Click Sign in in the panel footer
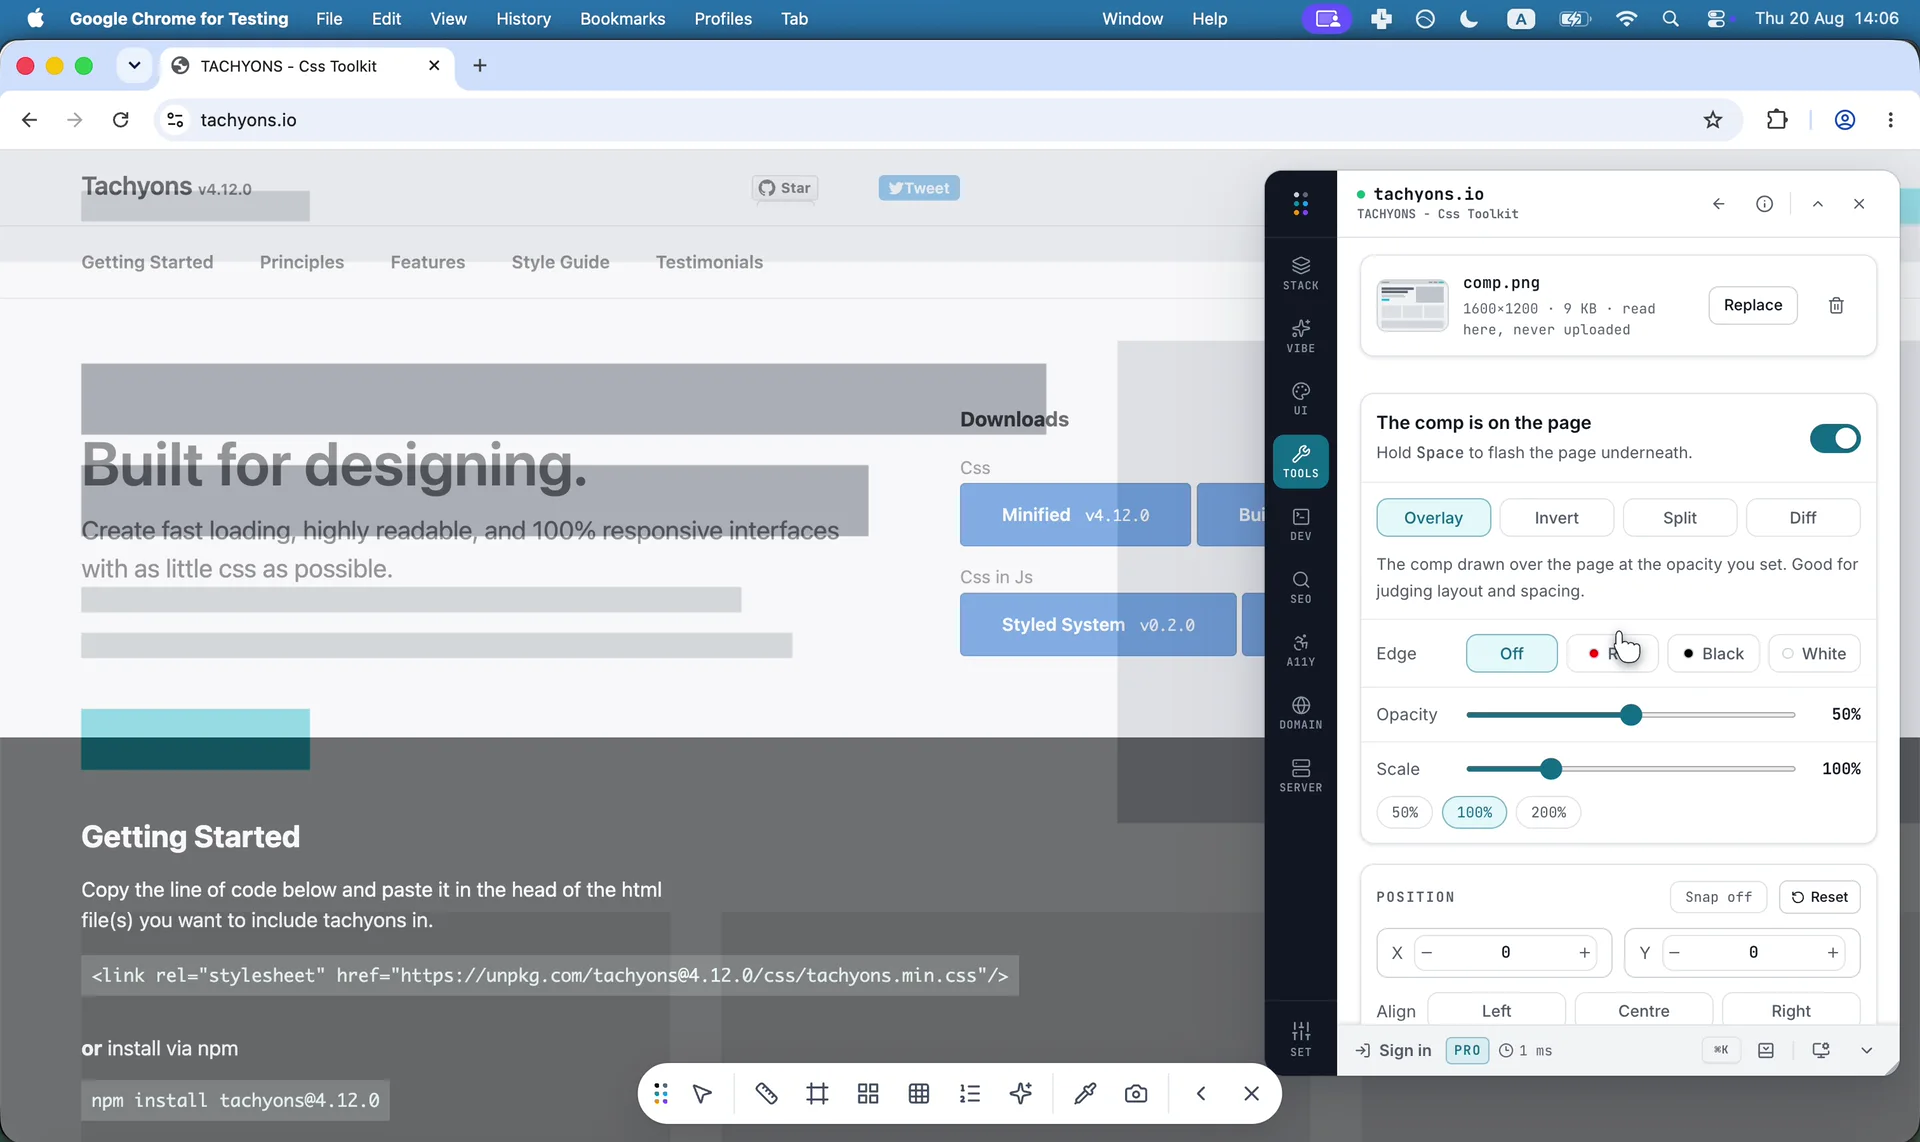1920x1142 pixels. [1393, 1051]
